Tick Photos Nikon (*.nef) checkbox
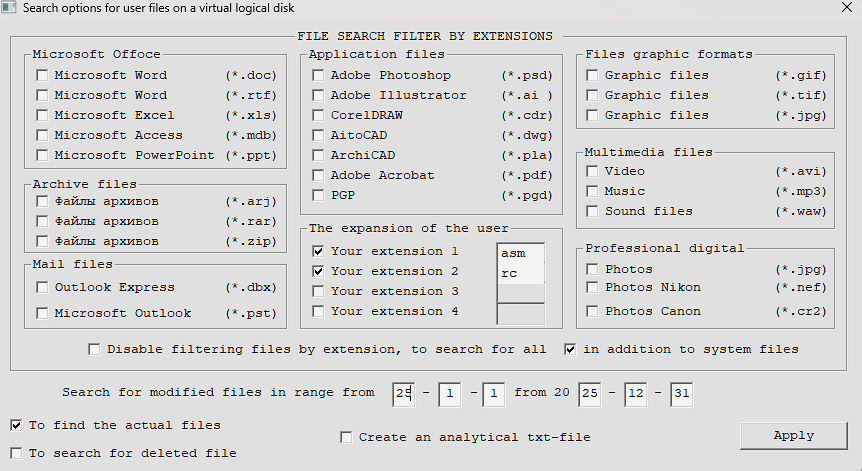The height and width of the screenshot is (471, 862). coord(592,287)
